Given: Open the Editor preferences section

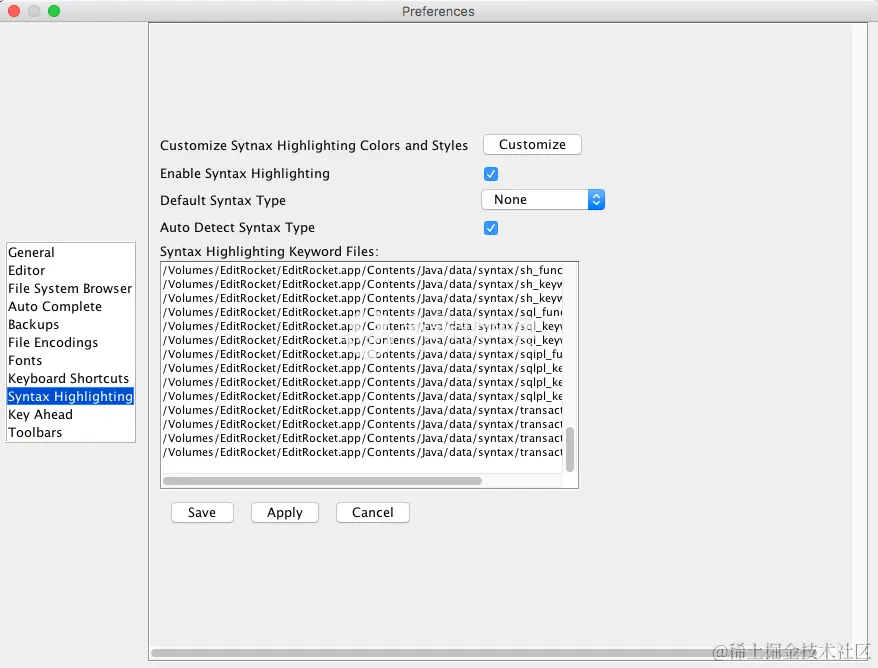Looking at the screenshot, I should tap(70, 270).
